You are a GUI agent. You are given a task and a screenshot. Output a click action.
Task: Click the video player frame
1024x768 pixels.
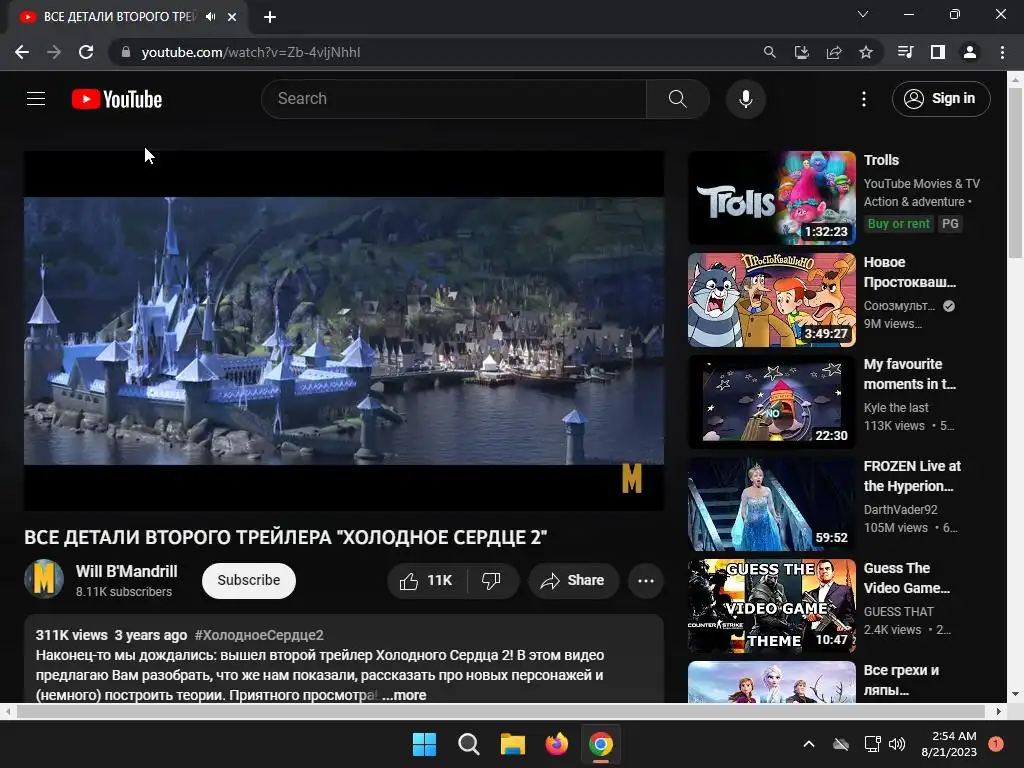(x=344, y=330)
